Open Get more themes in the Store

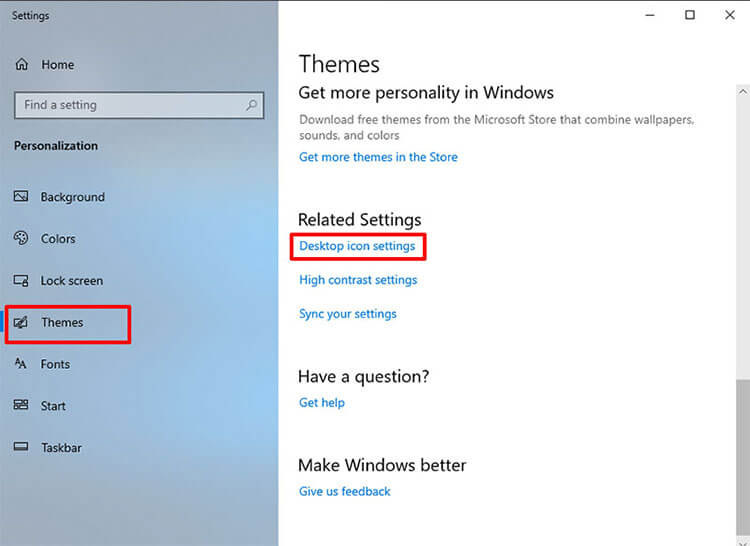tap(378, 157)
